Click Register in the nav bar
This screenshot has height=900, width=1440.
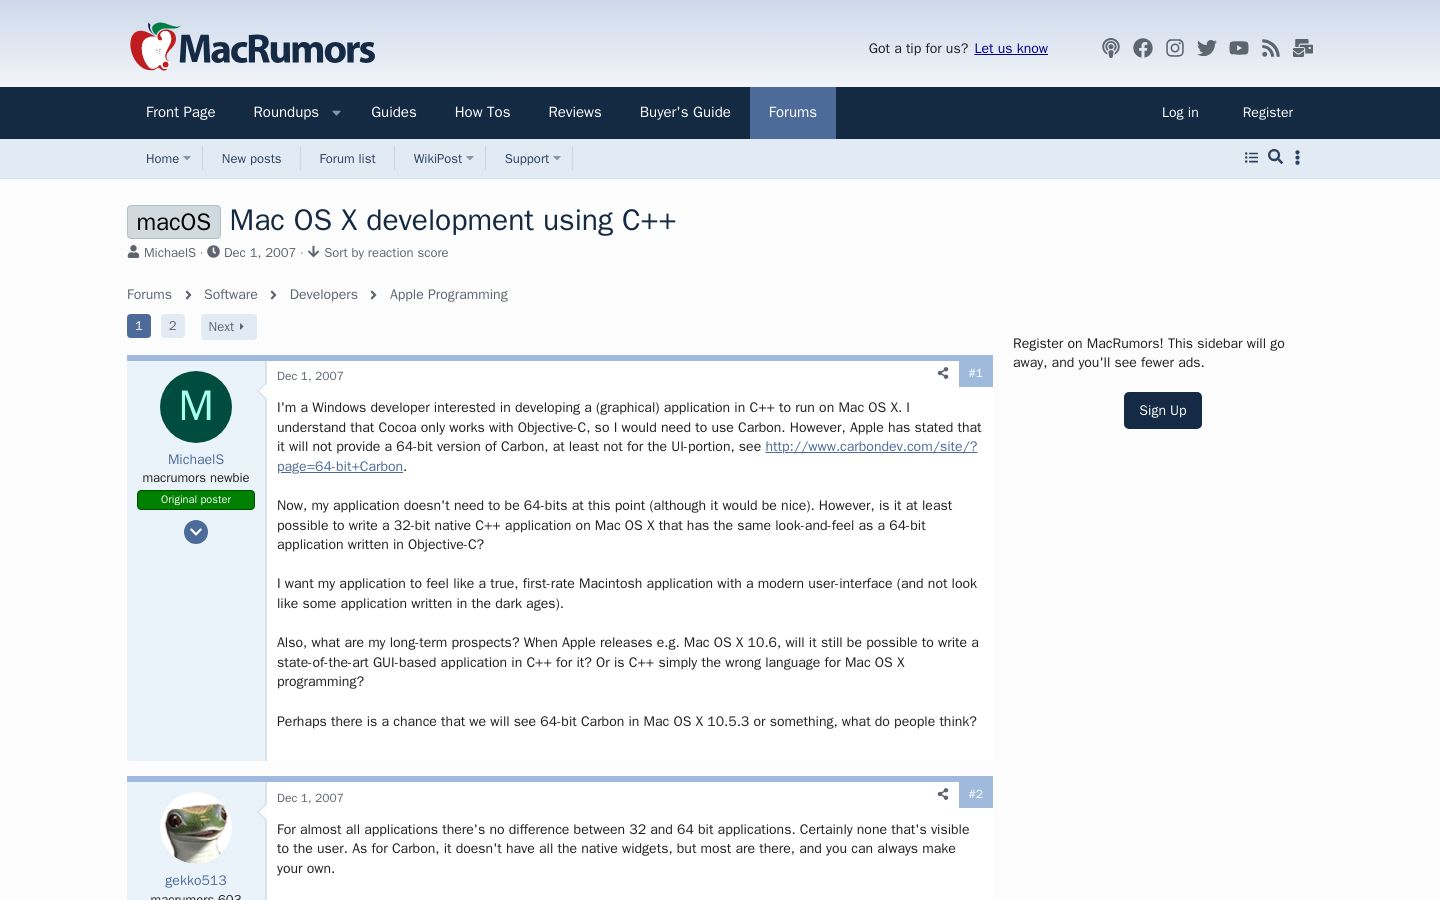click(x=1268, y=113)
